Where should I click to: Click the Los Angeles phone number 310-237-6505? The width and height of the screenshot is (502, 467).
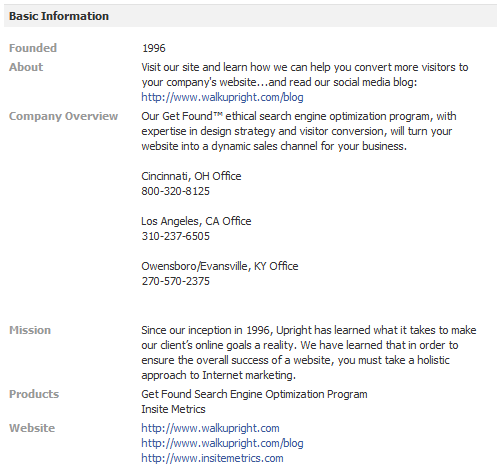coord(176,236)
